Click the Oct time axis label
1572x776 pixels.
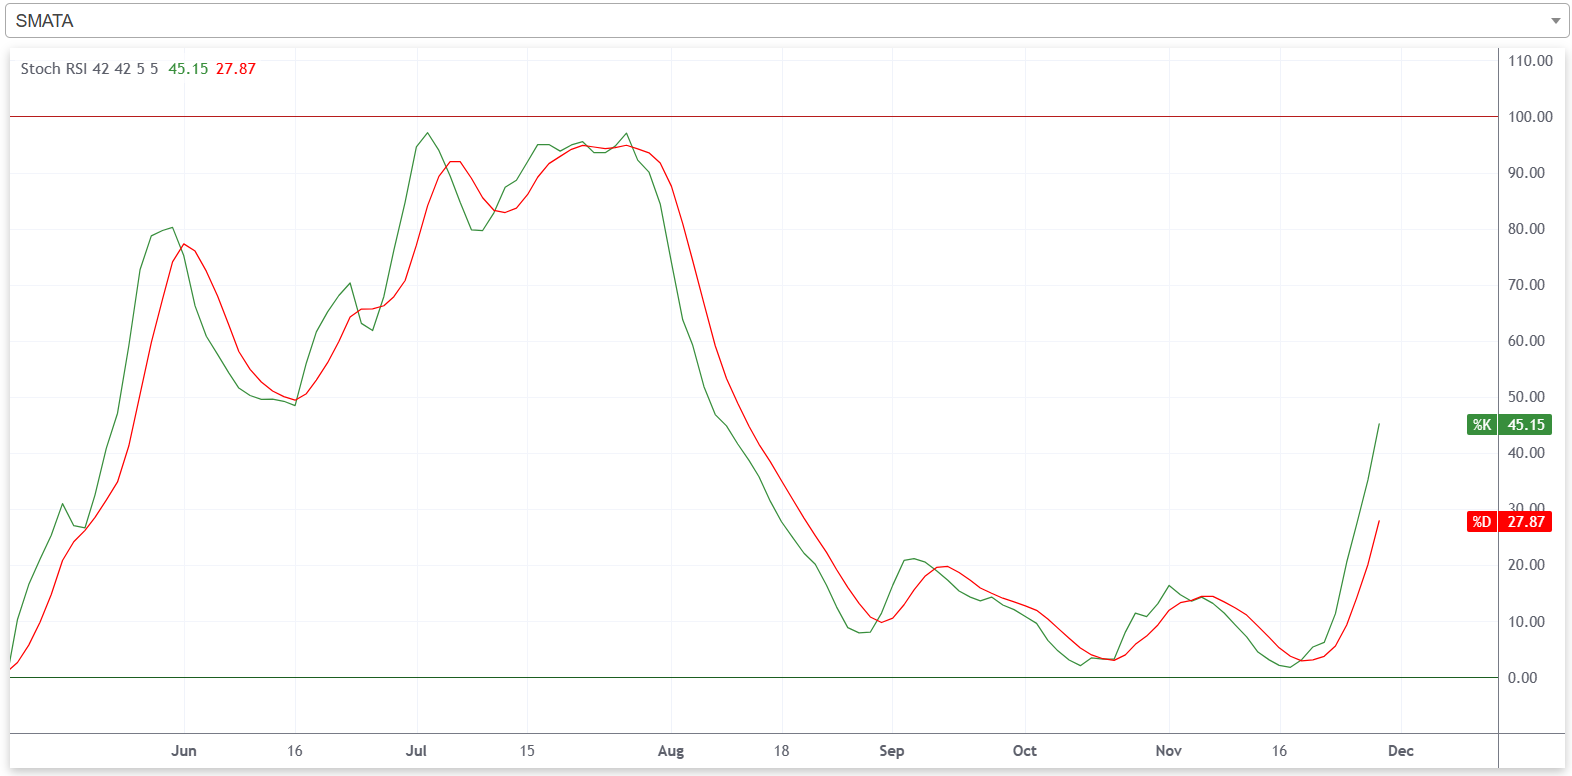pos(1024,751)
